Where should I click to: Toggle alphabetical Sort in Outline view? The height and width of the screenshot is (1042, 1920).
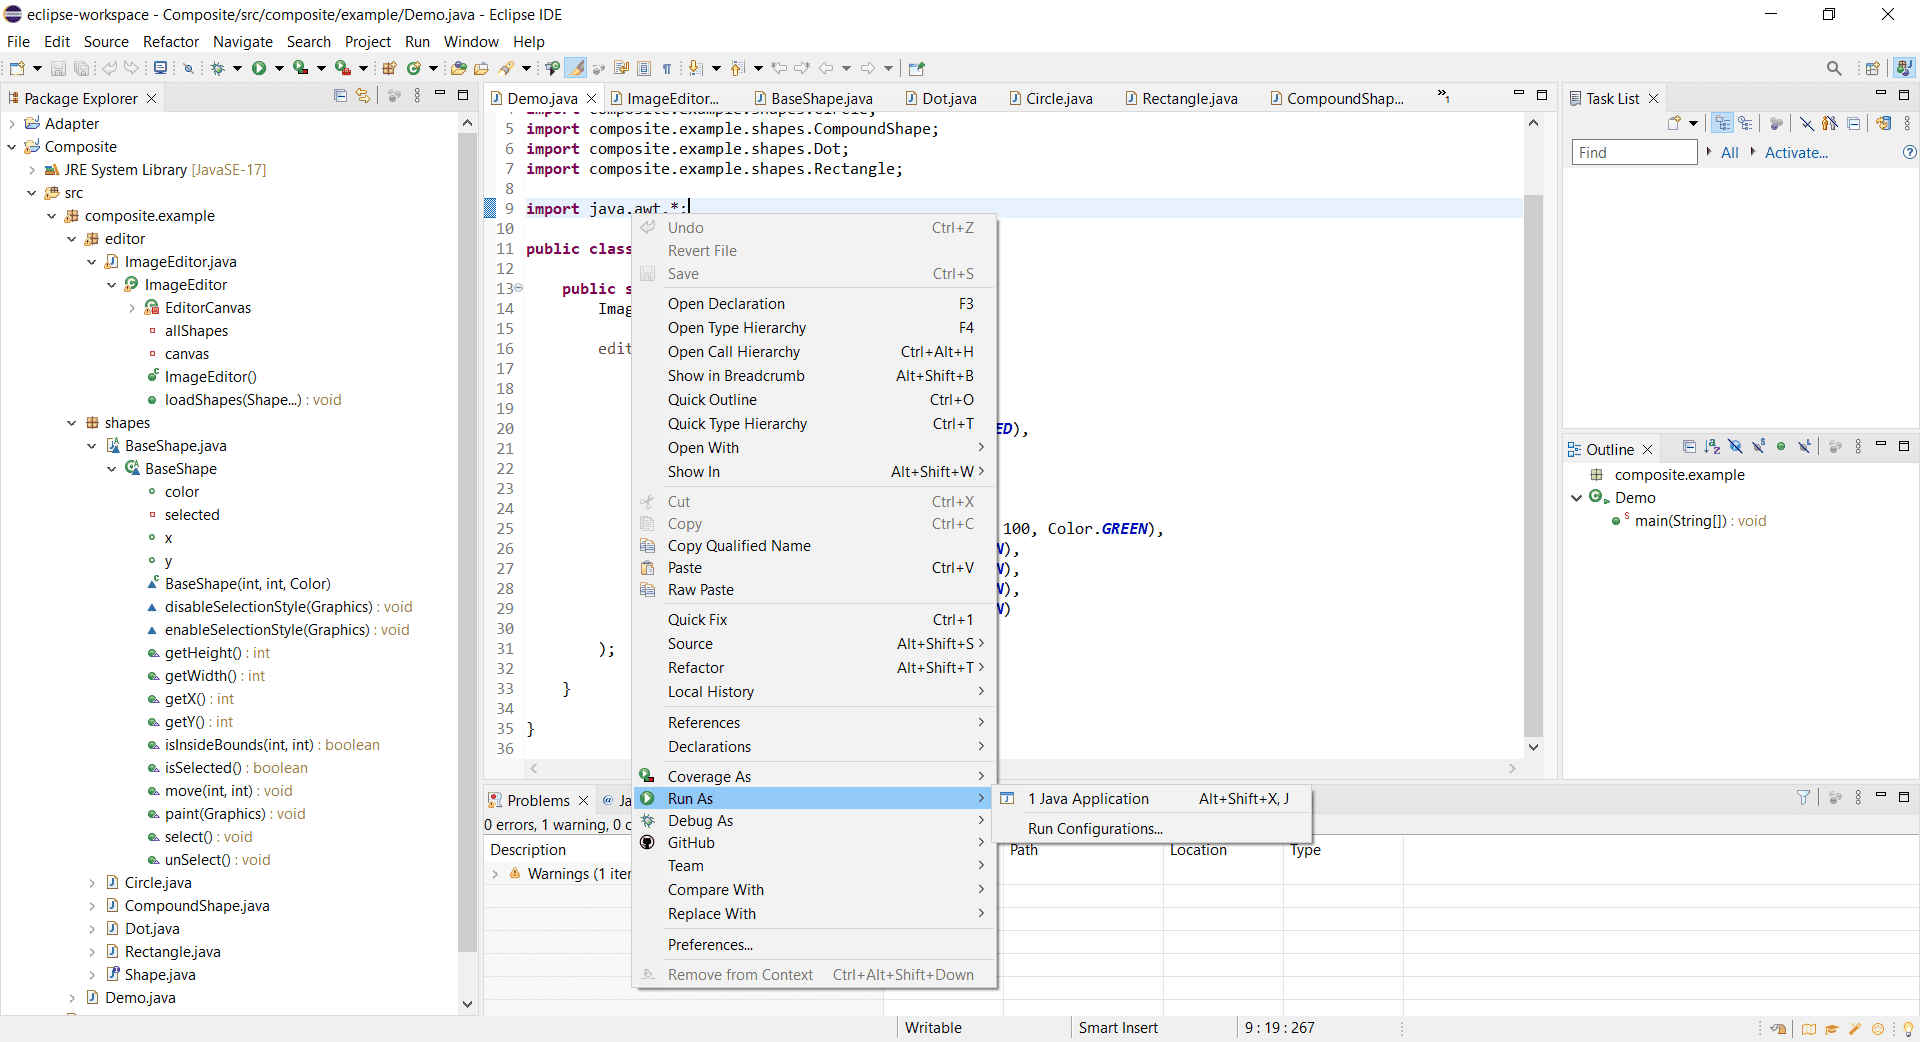pos(1712,447)
